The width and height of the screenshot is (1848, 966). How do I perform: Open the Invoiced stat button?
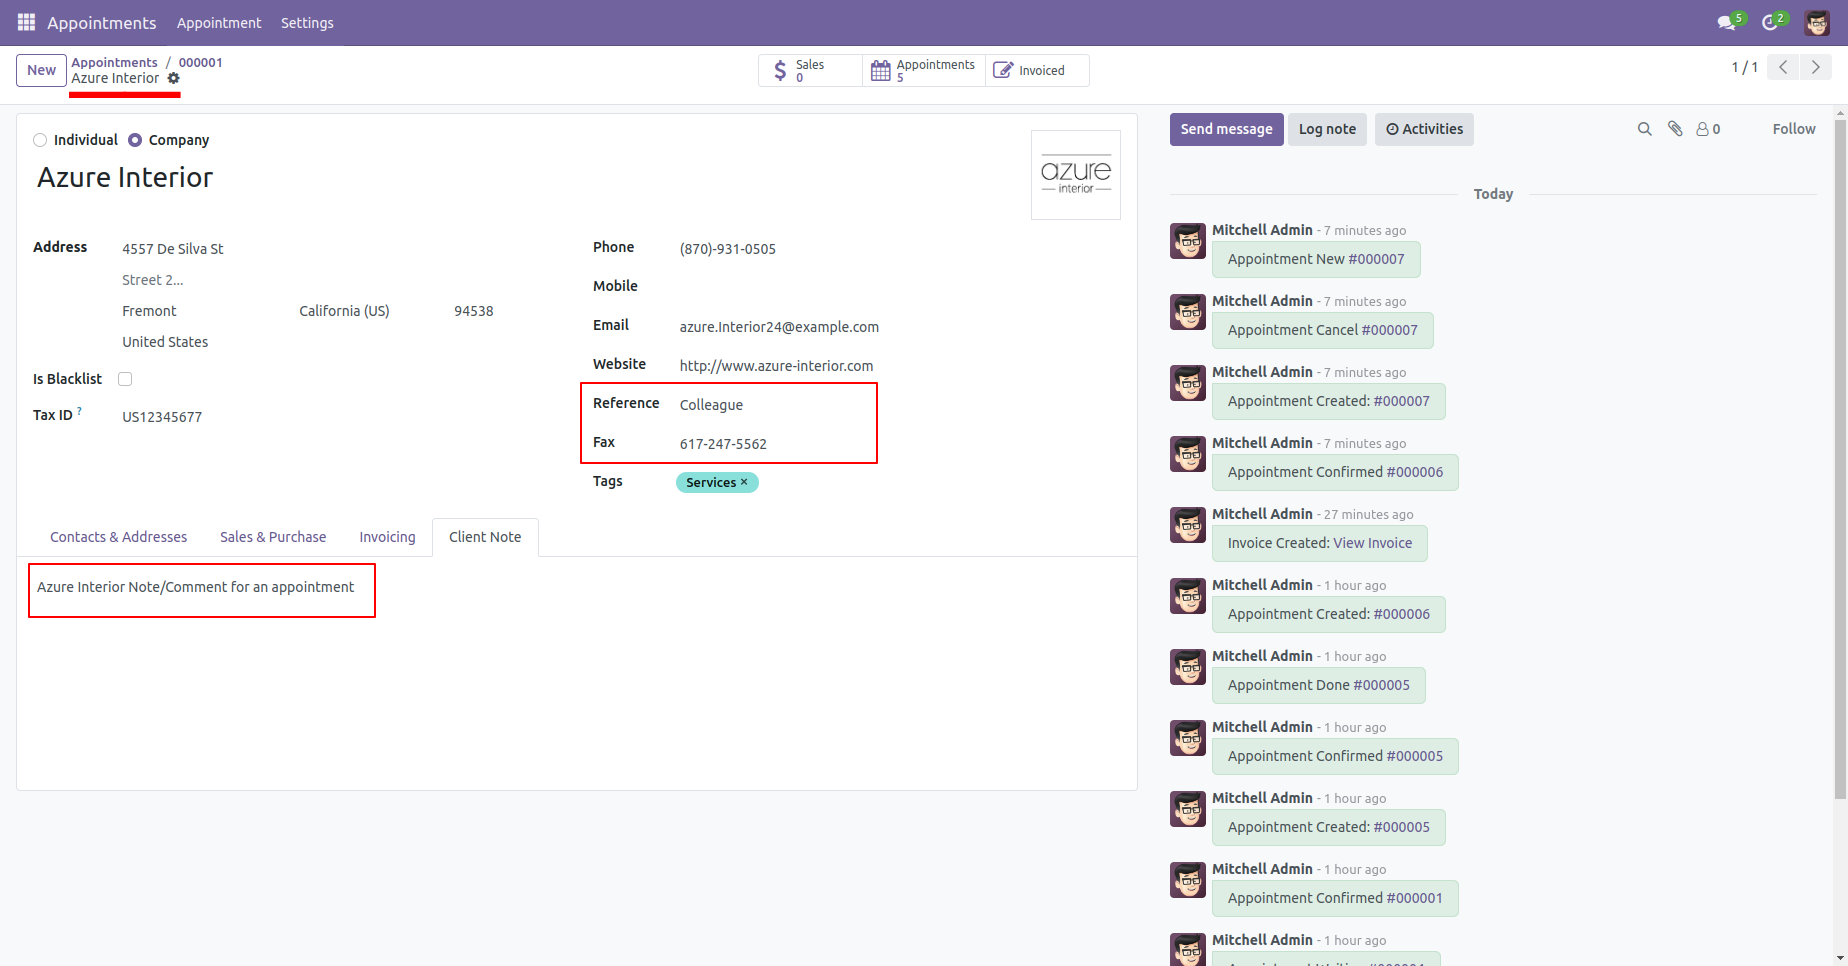pos(1037,70)
